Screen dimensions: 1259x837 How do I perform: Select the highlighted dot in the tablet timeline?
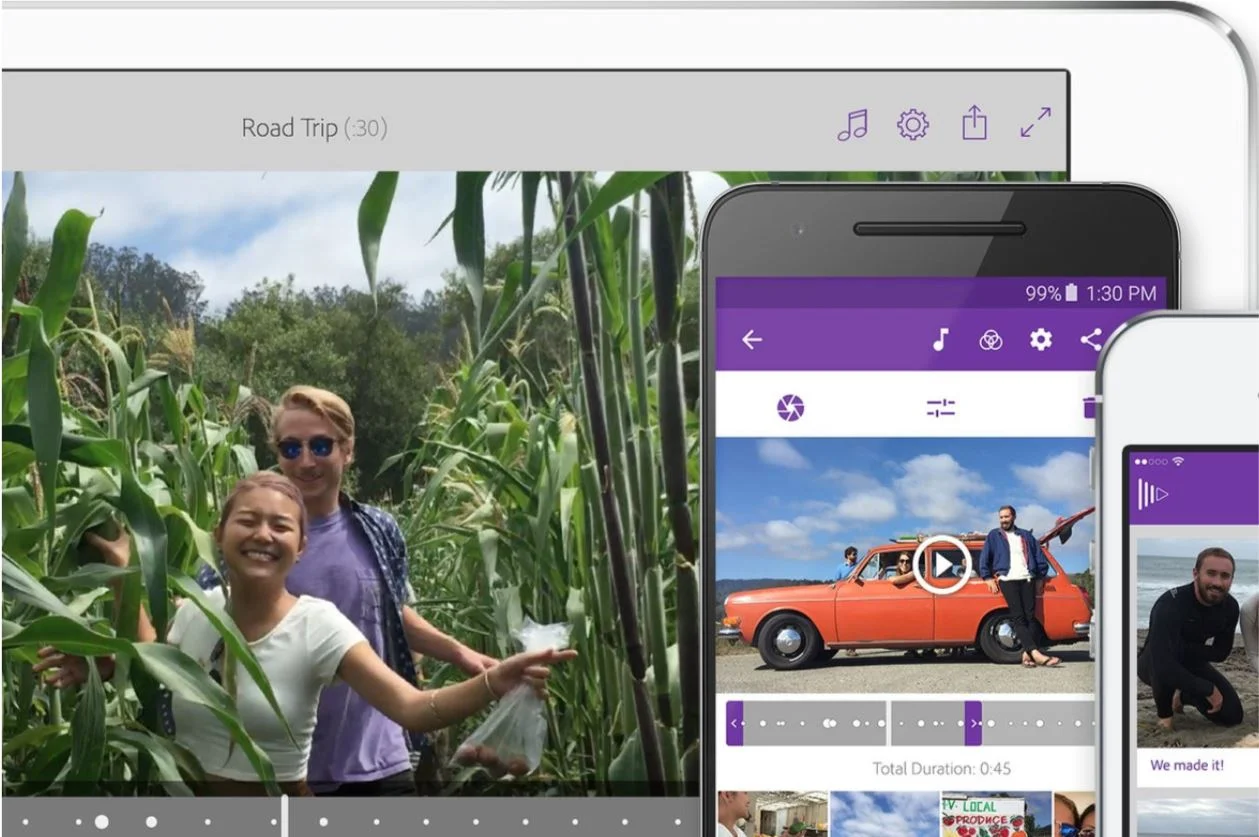pyautogui.click(x=100, y=823)
